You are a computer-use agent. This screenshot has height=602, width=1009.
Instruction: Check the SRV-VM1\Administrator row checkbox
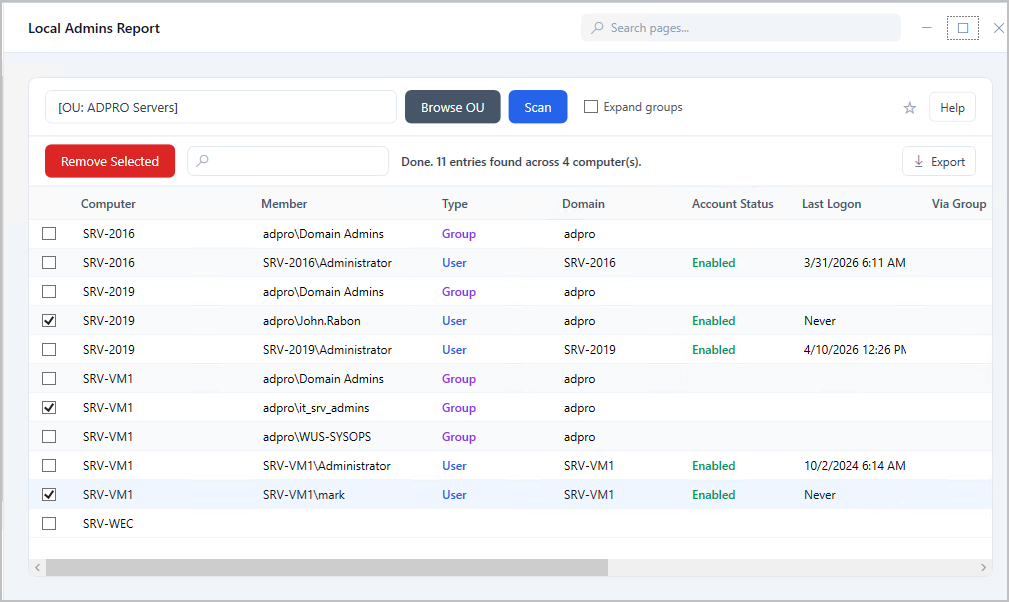[x=49, y=465]
